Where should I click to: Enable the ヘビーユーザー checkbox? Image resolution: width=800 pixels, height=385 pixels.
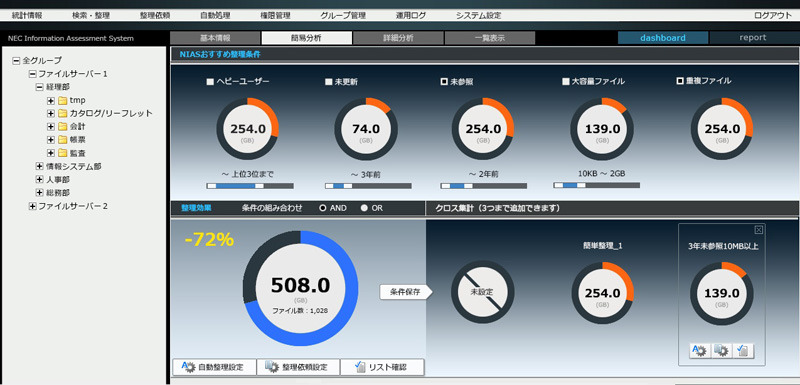tap(210, 82)
